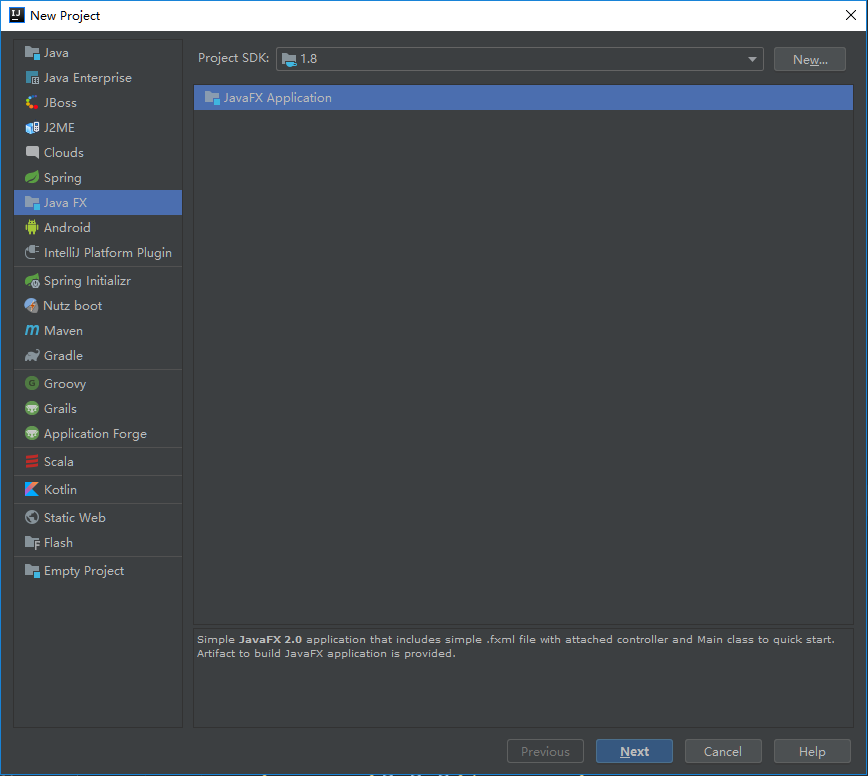Open Help for New Project
The width and height of the screenshot is (868, 776).
pyautogui.click(x=812, y=751)
